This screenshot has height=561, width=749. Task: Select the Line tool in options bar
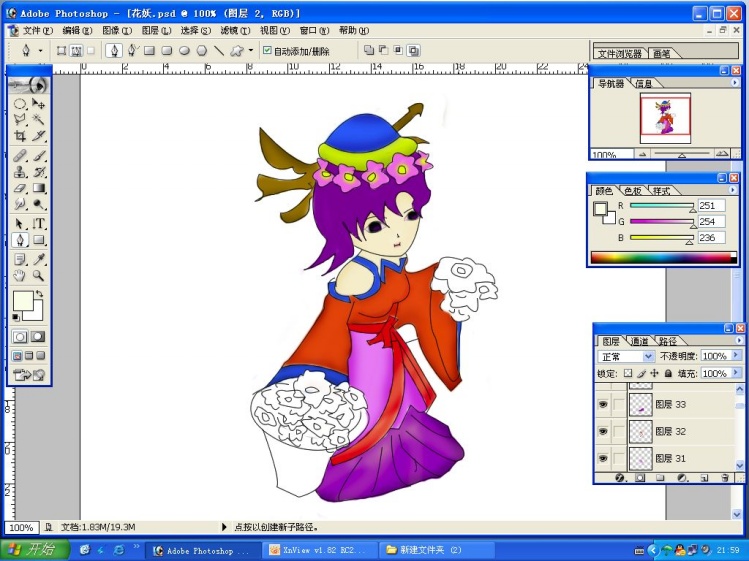219,51
